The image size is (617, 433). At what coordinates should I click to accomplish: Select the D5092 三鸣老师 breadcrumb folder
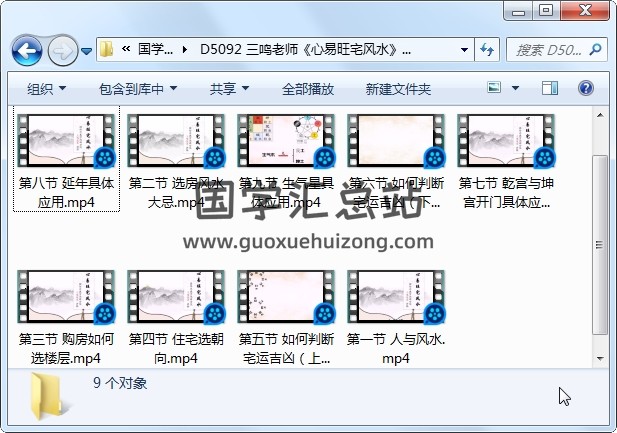(x=305, y=50)
